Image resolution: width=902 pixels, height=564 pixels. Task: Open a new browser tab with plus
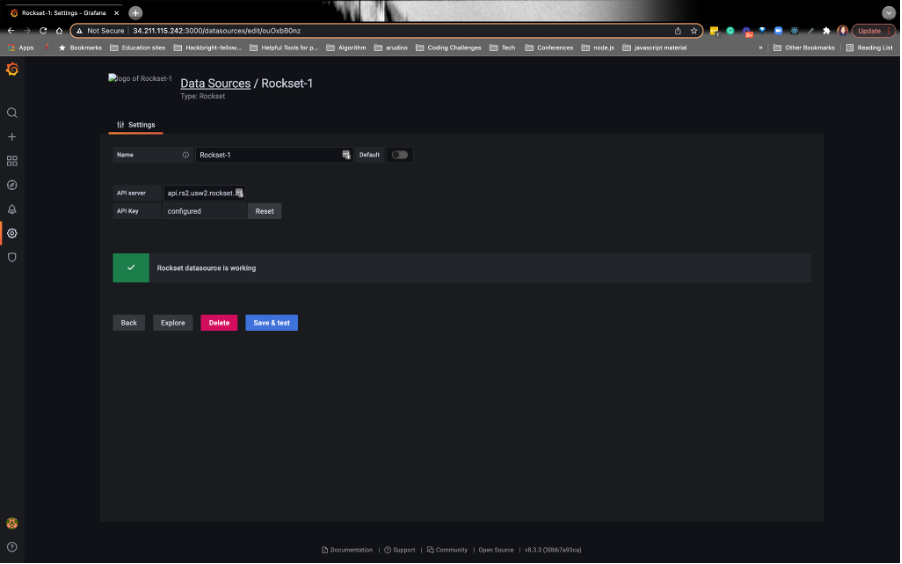point(136,13)
